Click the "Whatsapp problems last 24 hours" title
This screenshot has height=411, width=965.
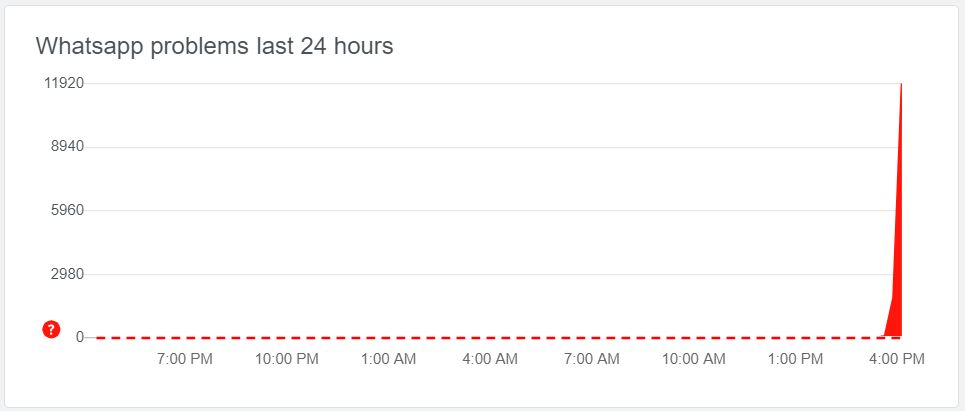215,46
